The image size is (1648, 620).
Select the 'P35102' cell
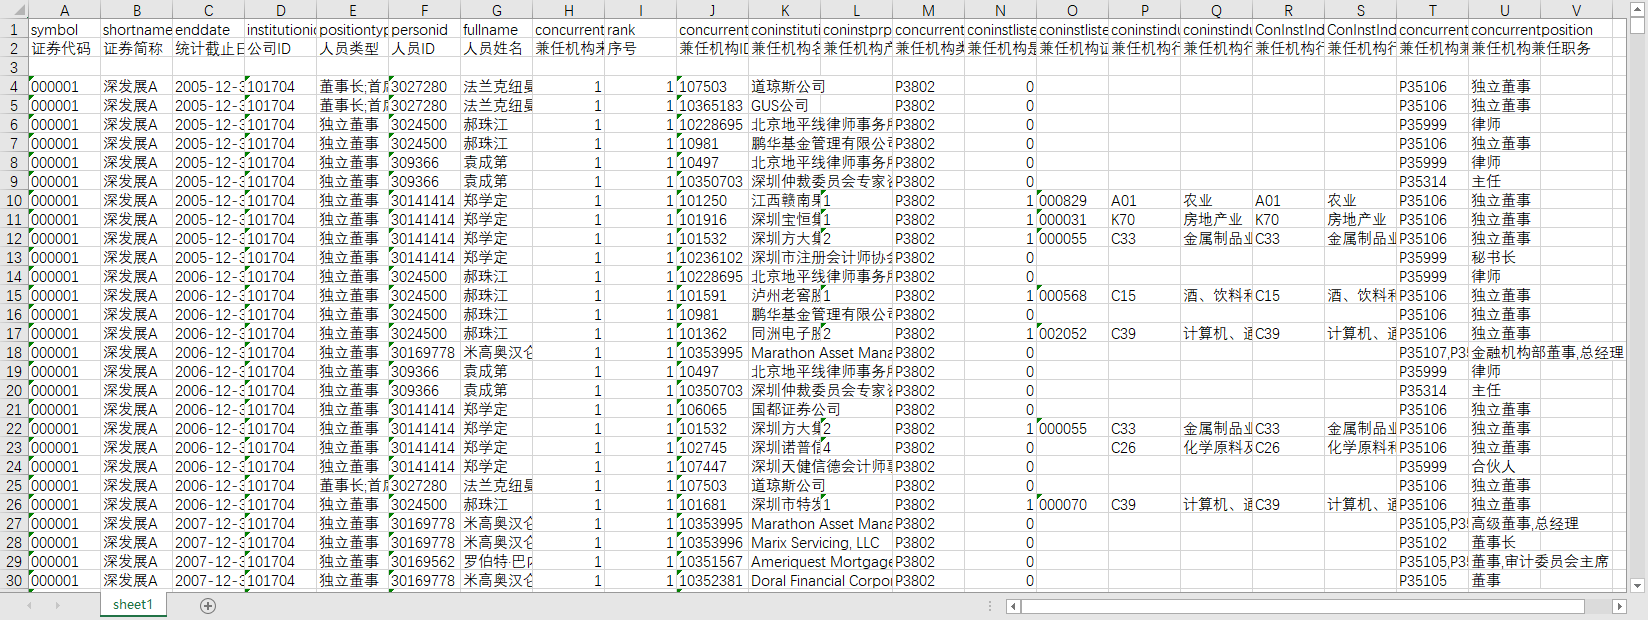1433,542
